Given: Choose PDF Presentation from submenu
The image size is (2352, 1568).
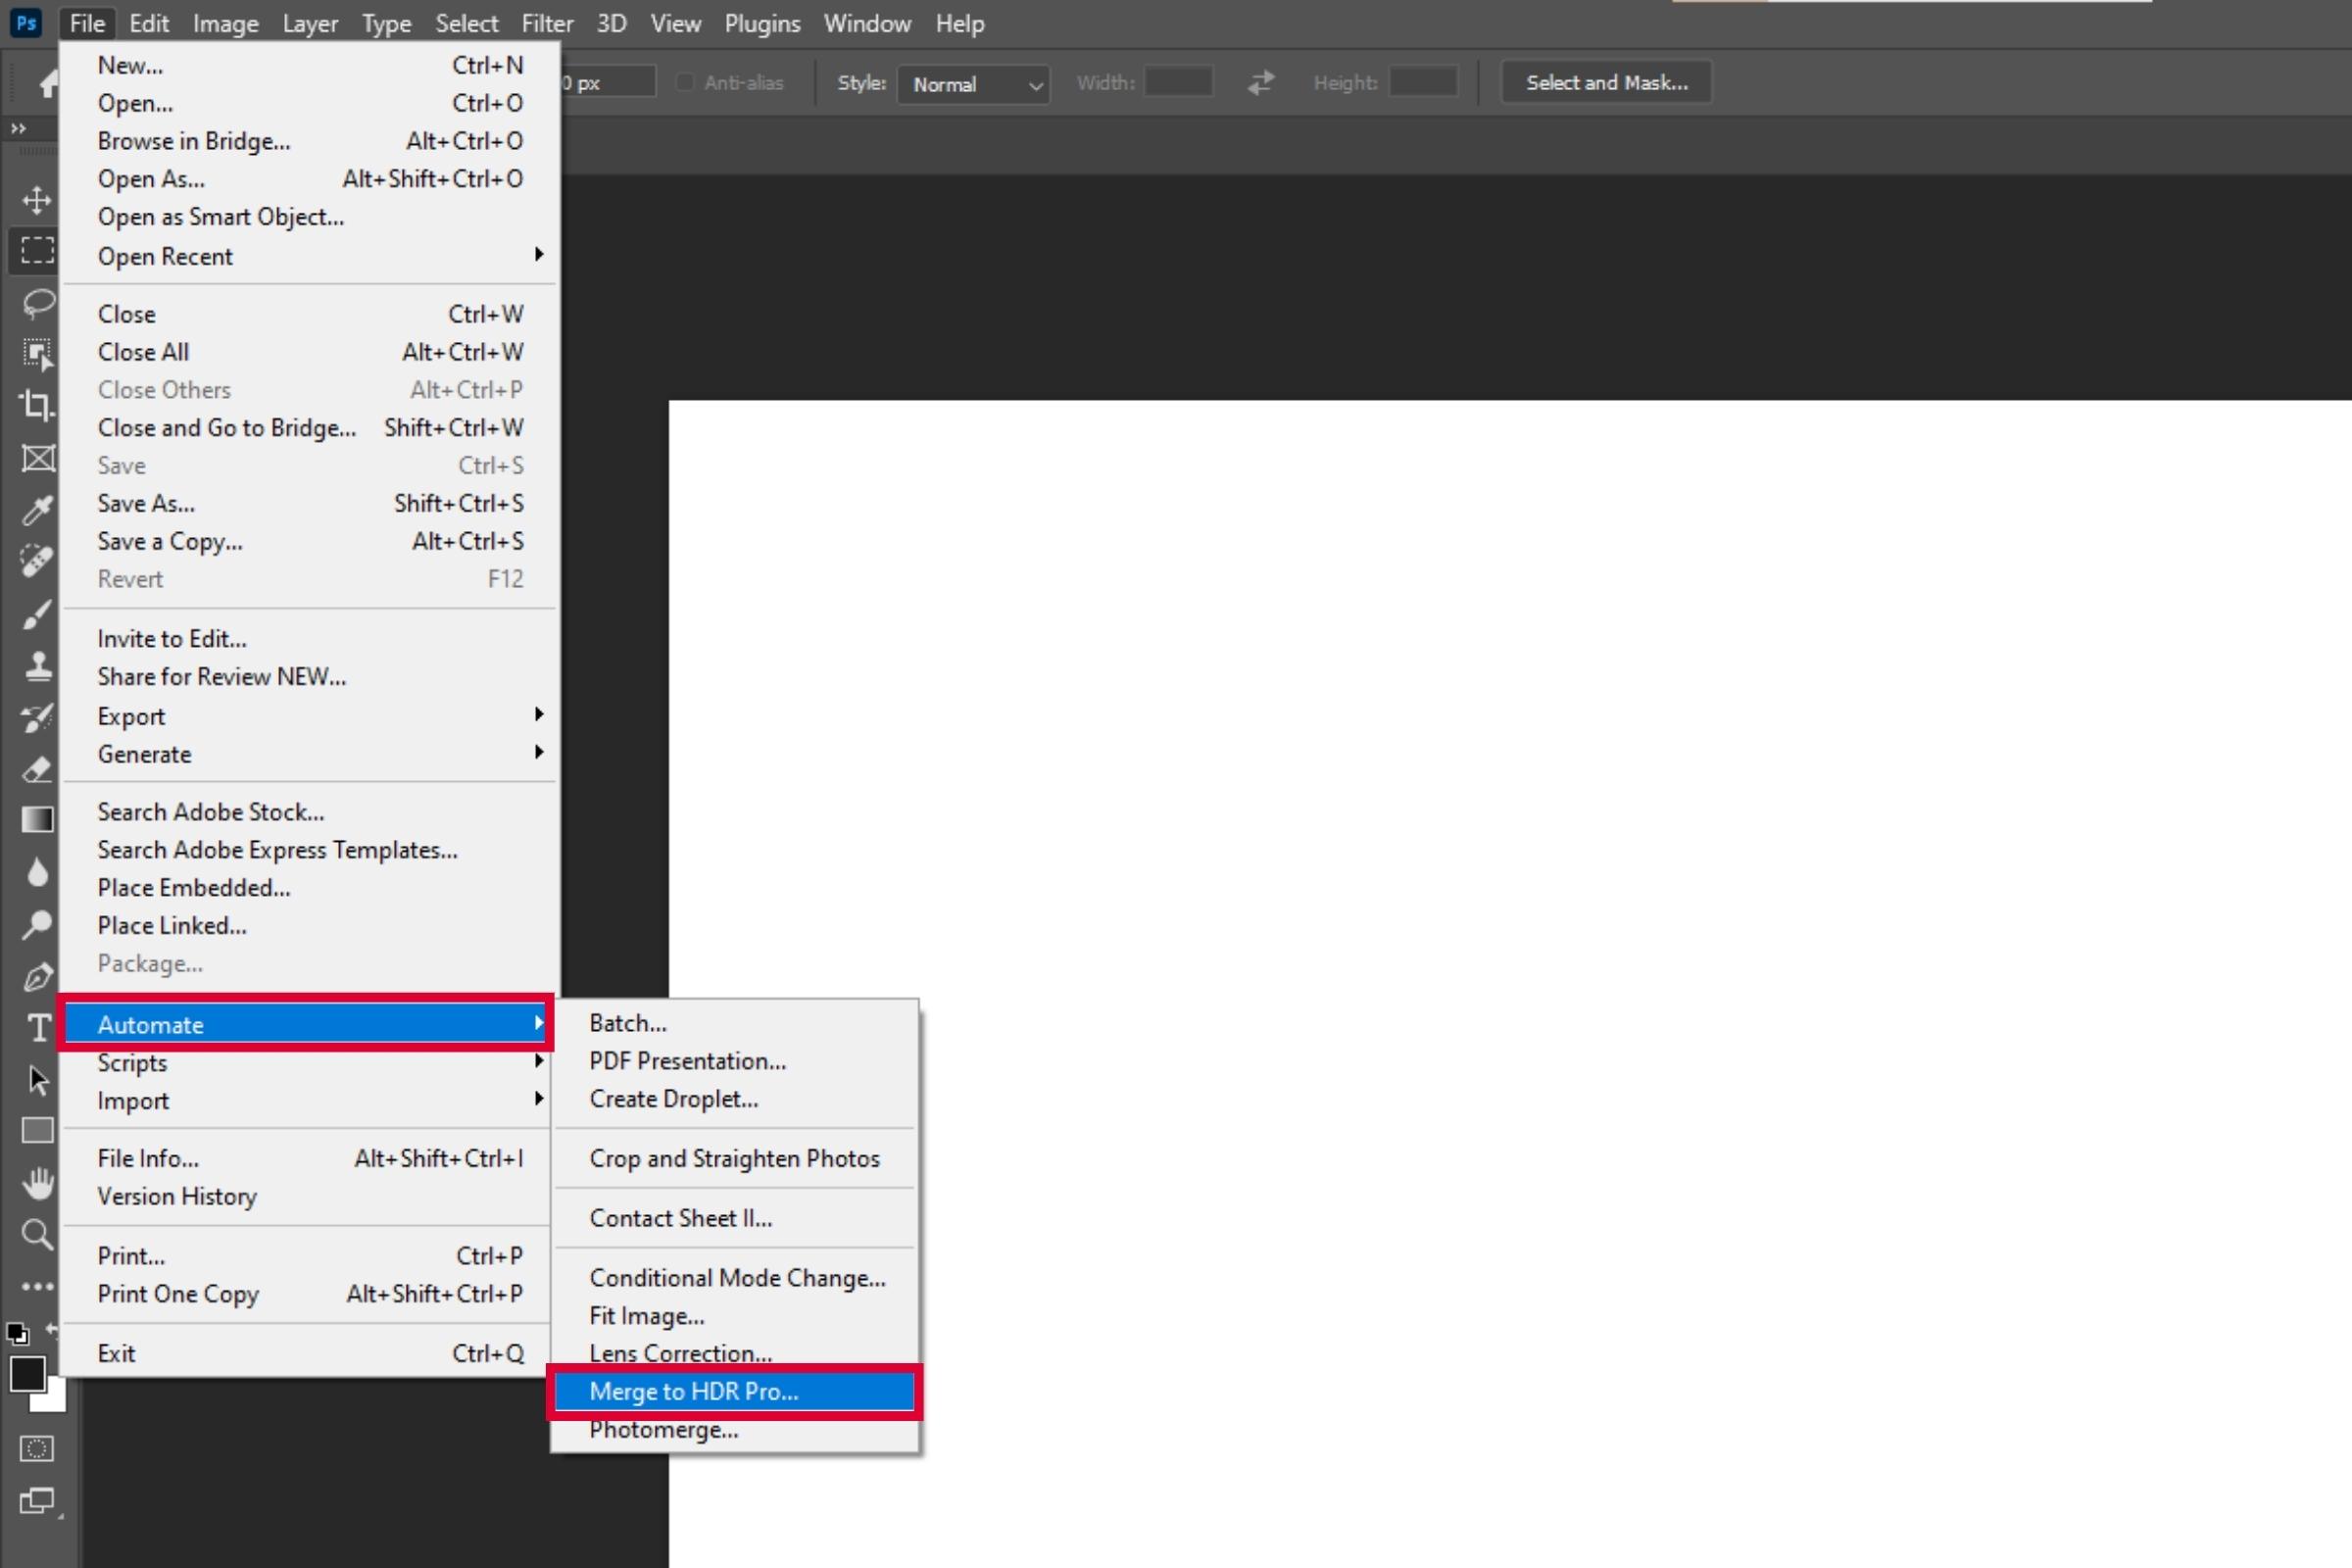Looking at the screenshot, I should tap(734, 1061).
